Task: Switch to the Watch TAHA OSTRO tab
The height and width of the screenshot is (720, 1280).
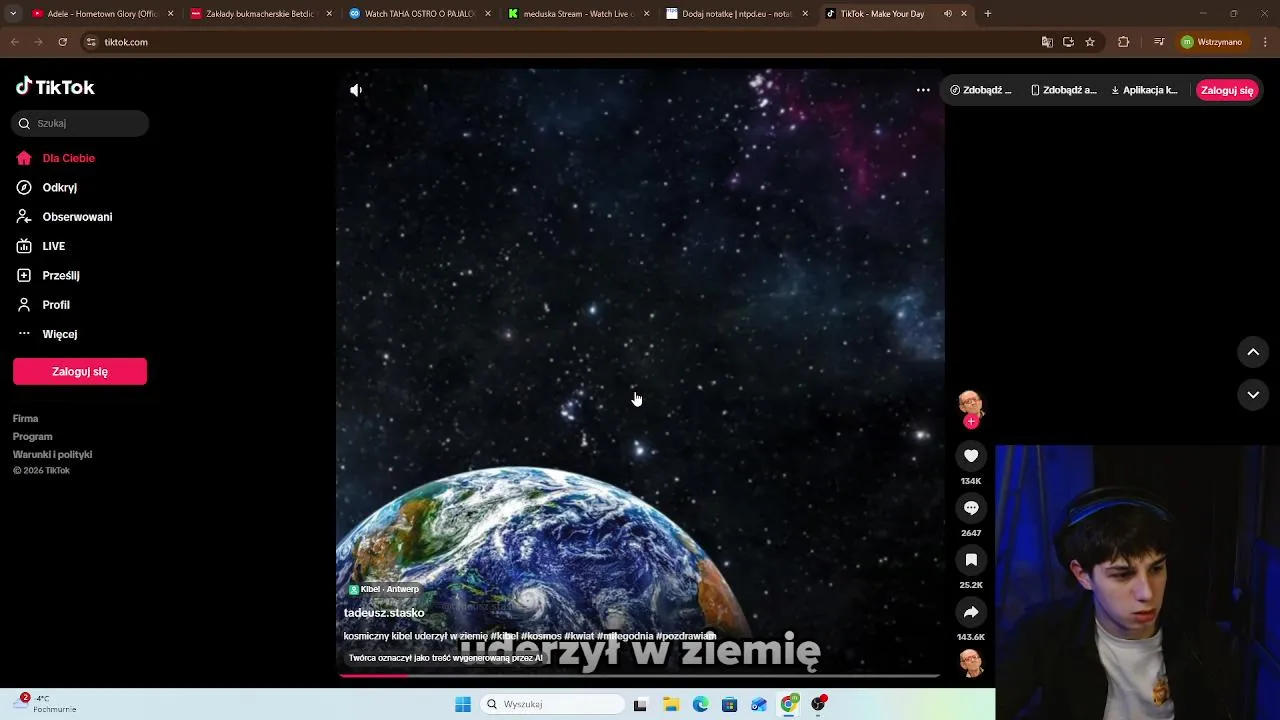Action: 420,14
